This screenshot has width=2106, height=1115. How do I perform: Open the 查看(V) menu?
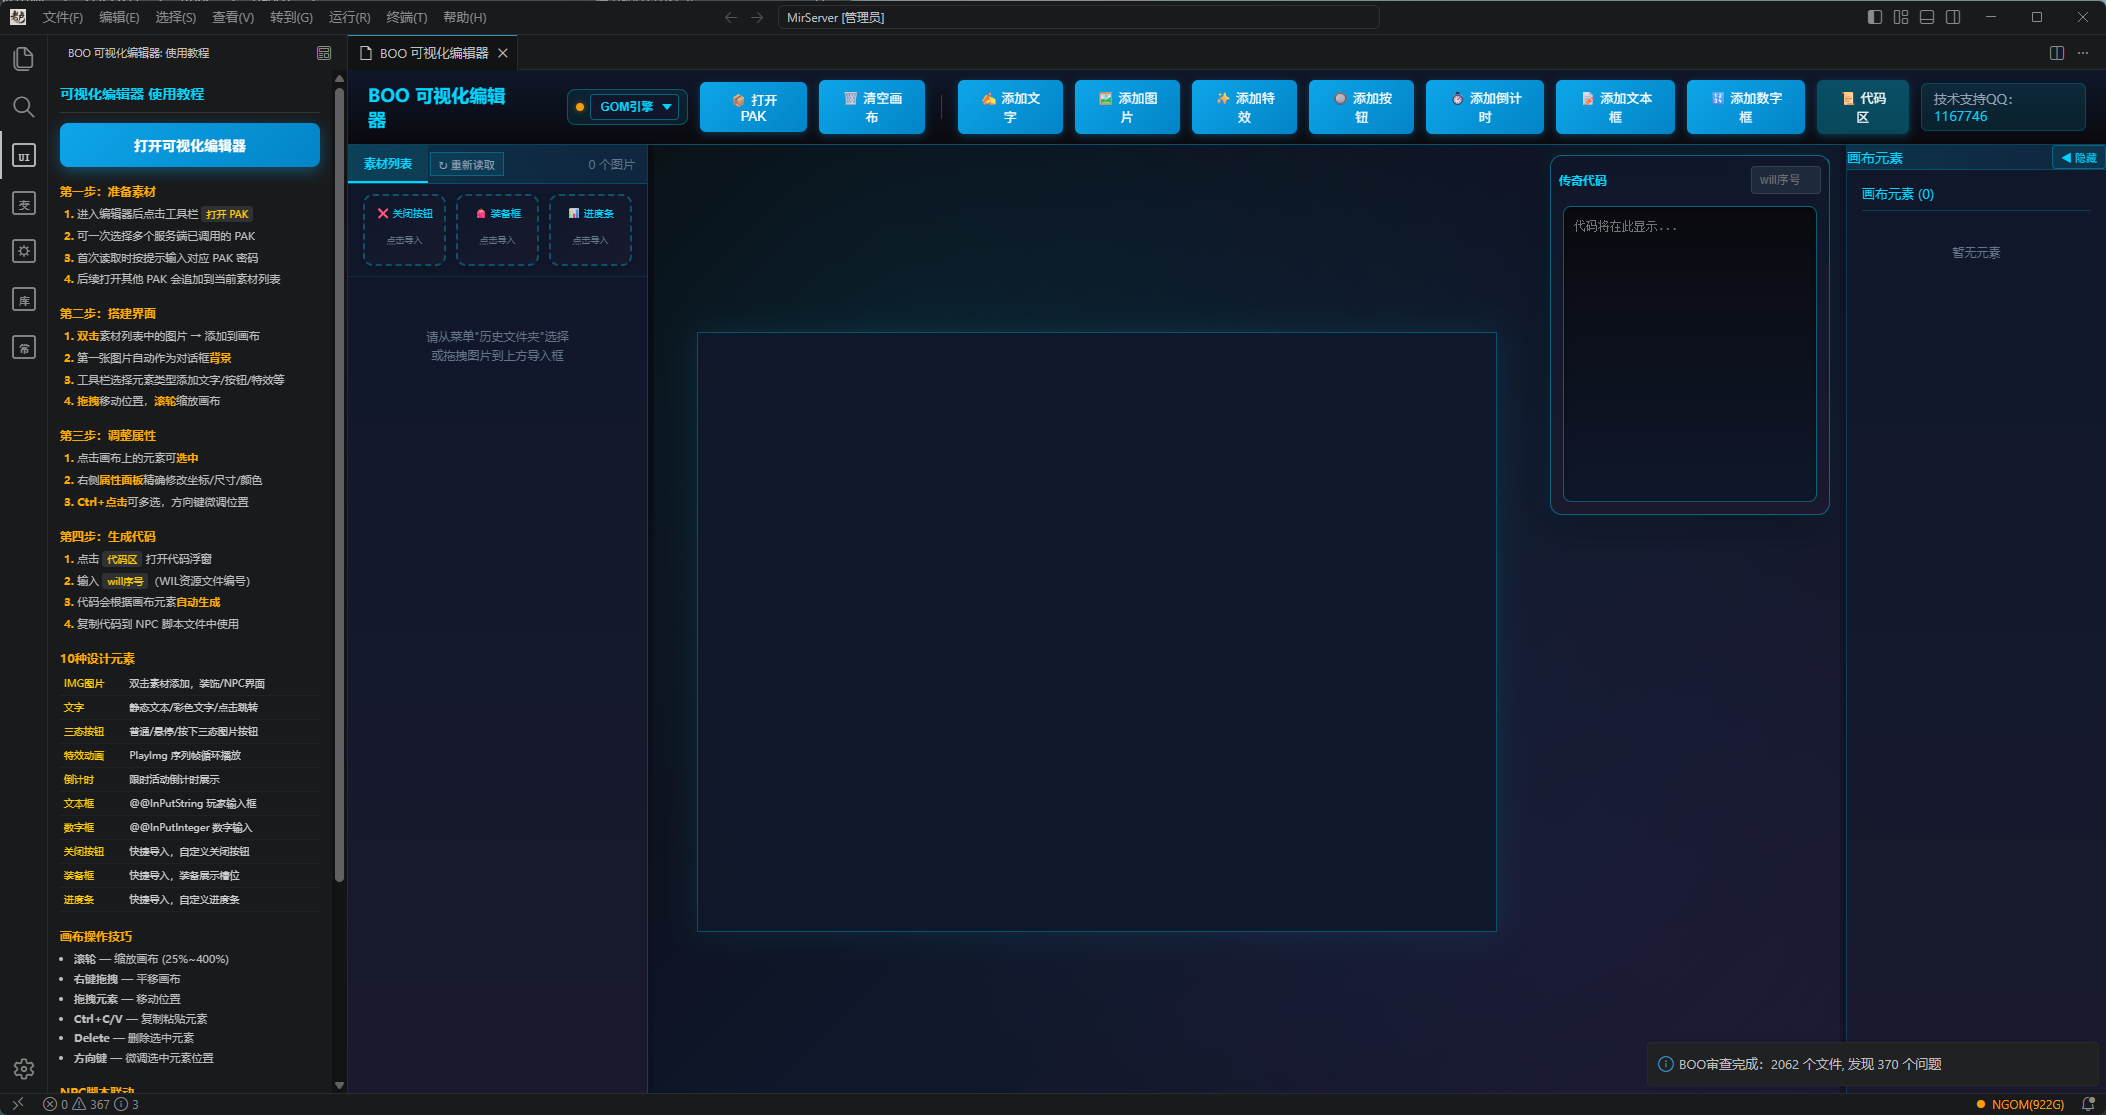(x=233, y=17)
